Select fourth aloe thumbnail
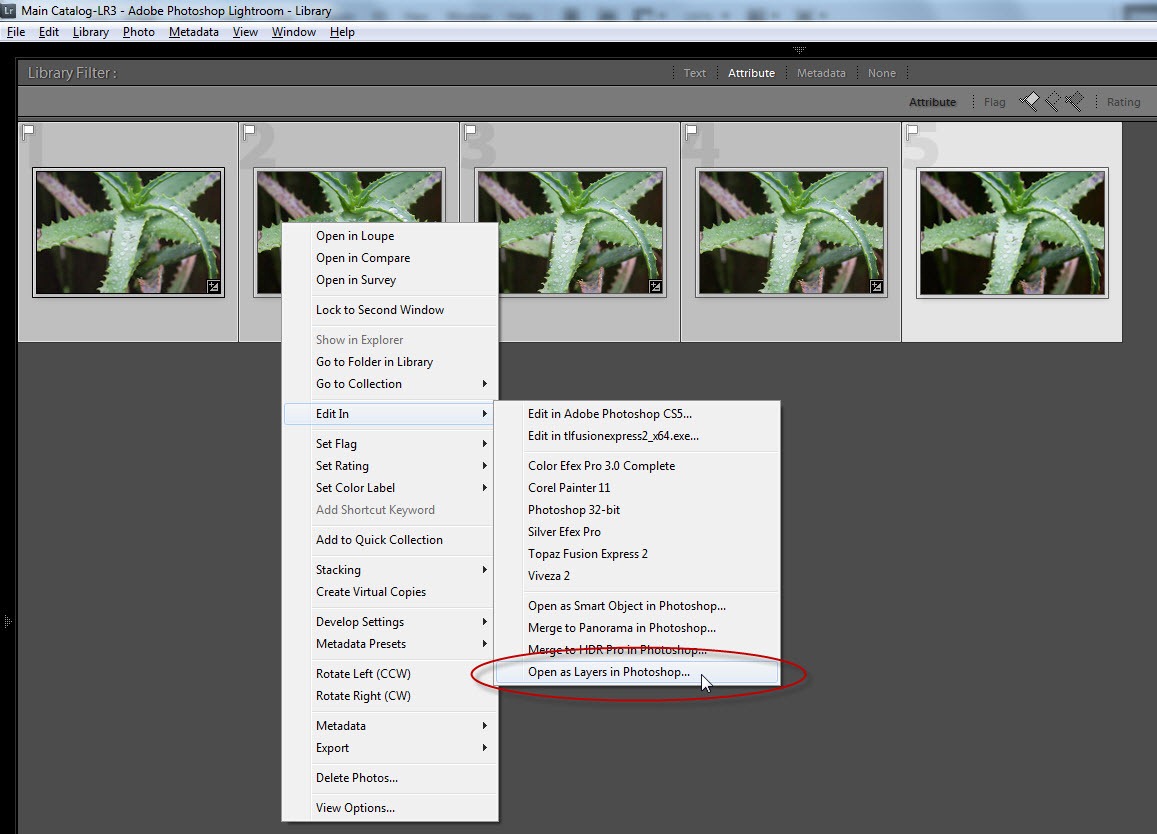 tap(791, 232)
